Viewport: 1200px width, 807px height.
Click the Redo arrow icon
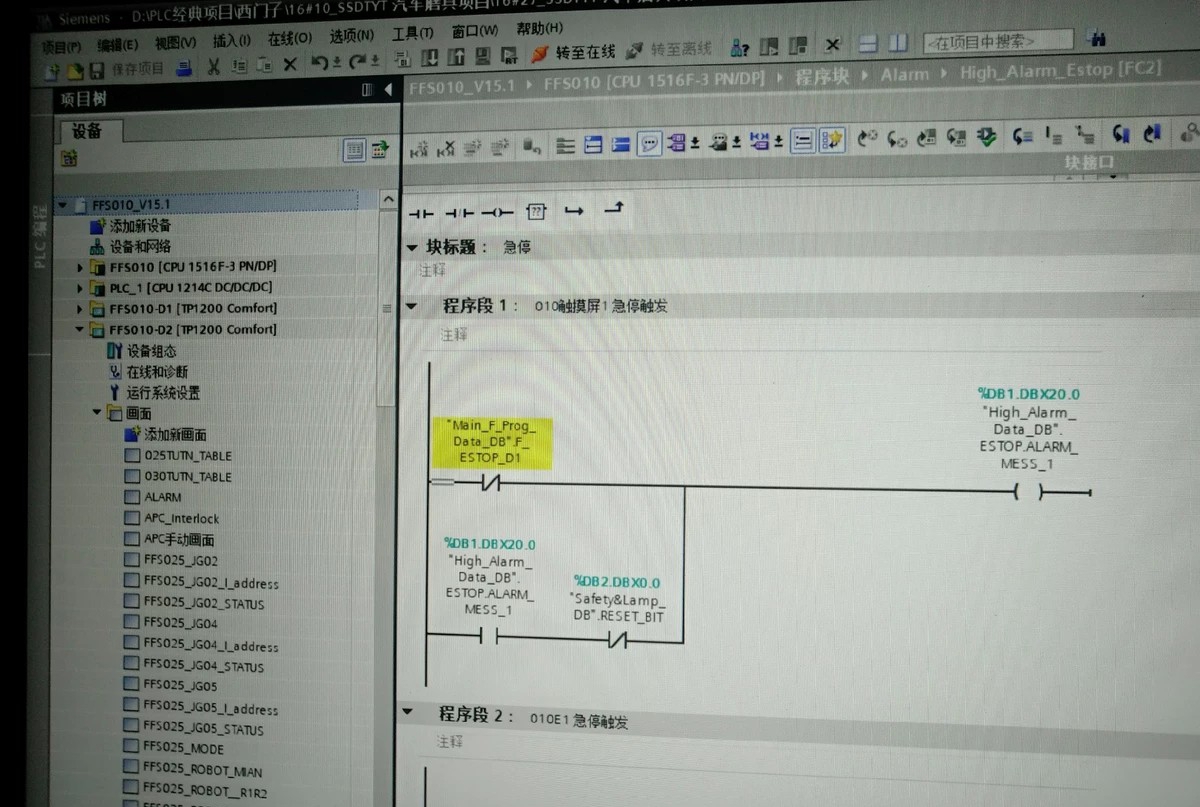tap(357, 62)
